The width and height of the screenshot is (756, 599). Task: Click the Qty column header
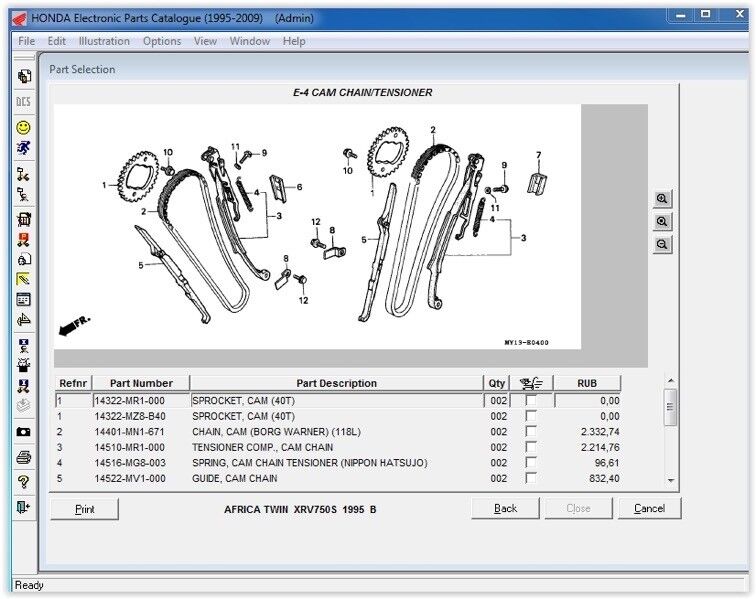(x=497, y=383)
